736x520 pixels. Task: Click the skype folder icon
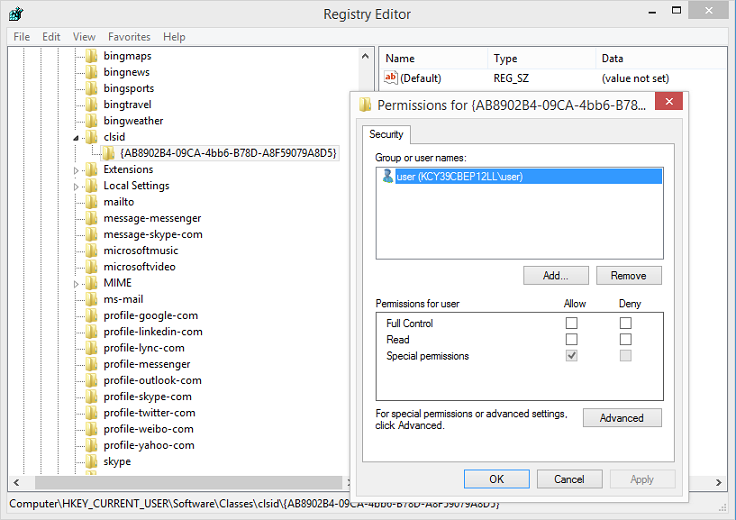pyautogui.click(x=92, y=461)
